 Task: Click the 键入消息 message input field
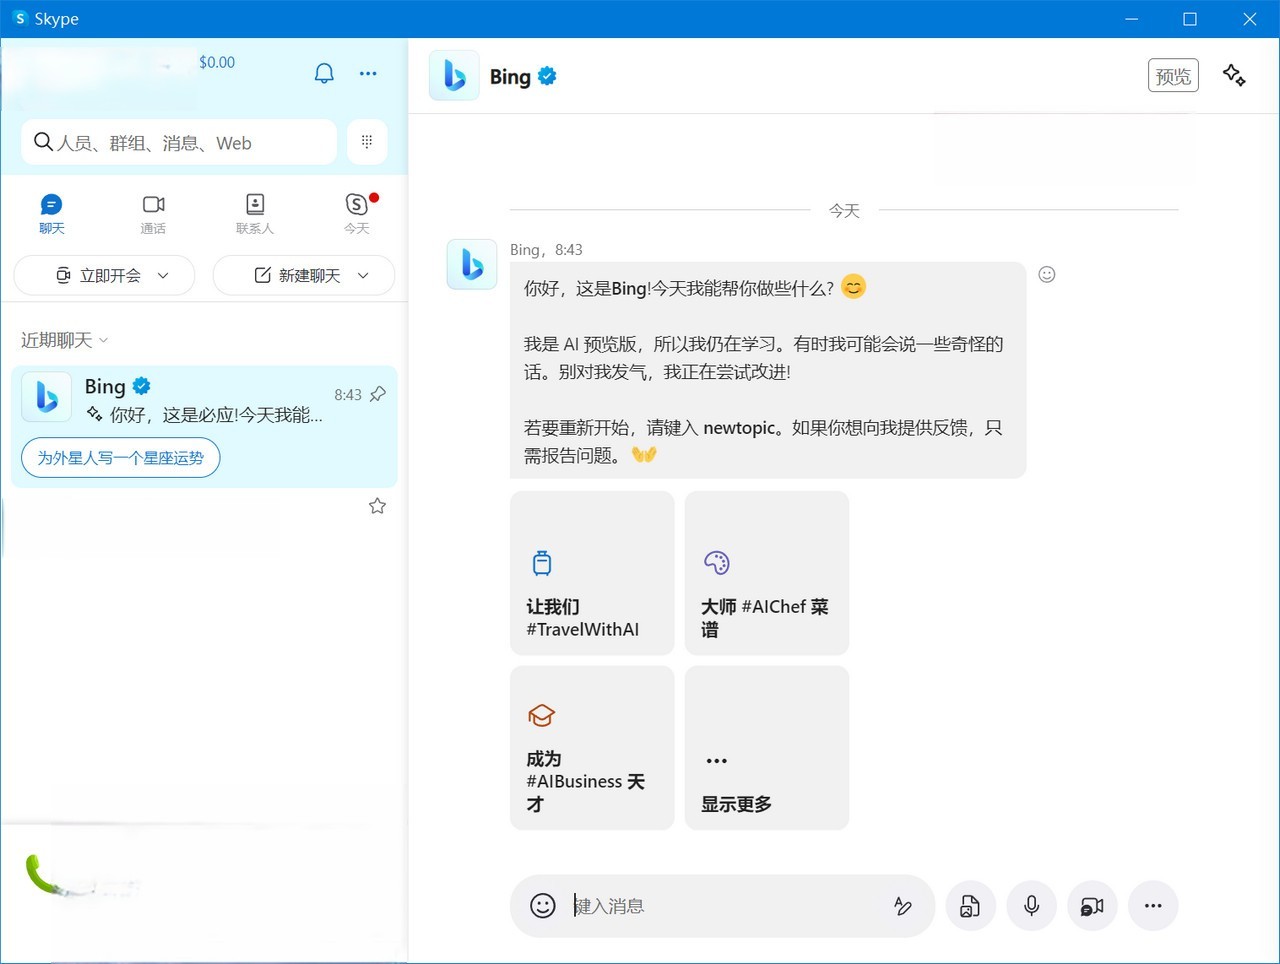[720, 905]
